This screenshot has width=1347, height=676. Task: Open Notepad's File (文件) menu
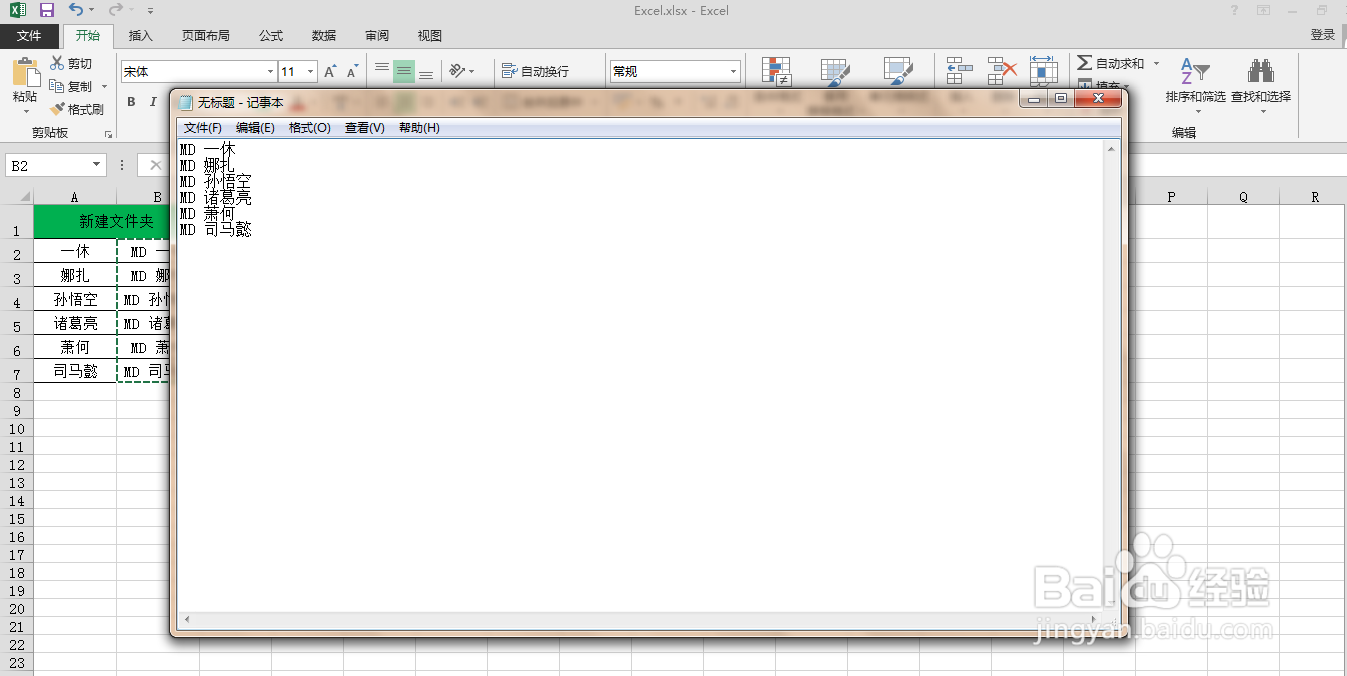tap(203, 128)
